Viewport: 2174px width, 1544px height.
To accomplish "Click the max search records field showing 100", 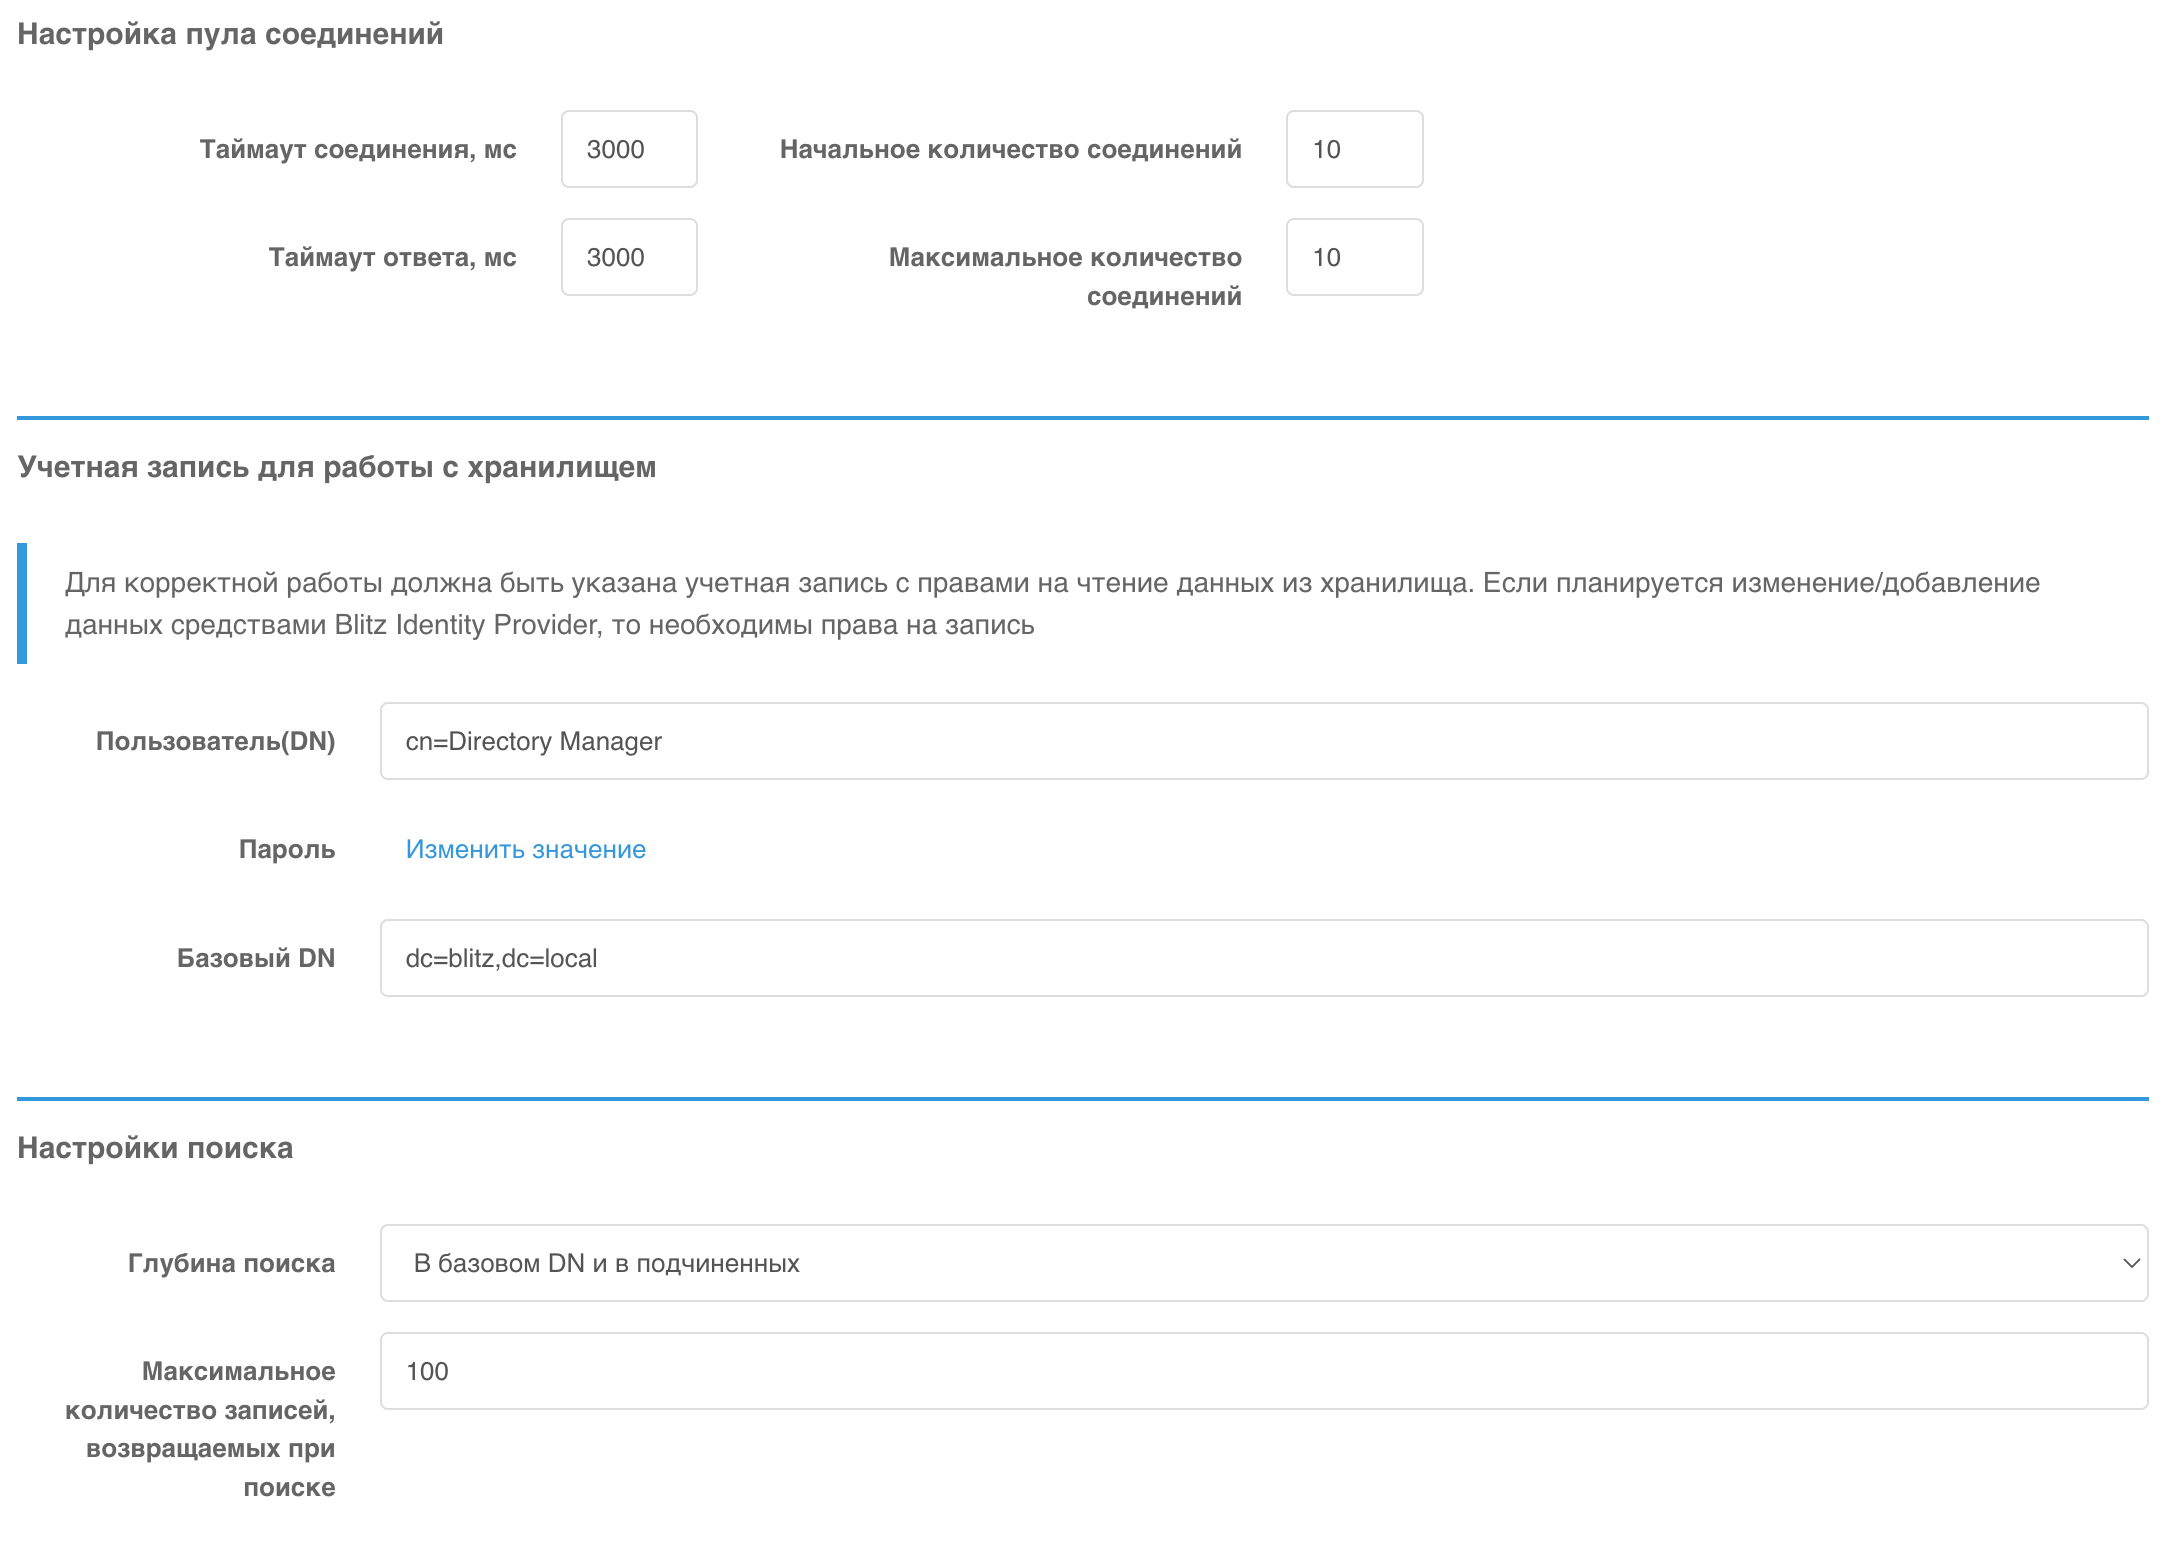I will click(1263, 1371).
